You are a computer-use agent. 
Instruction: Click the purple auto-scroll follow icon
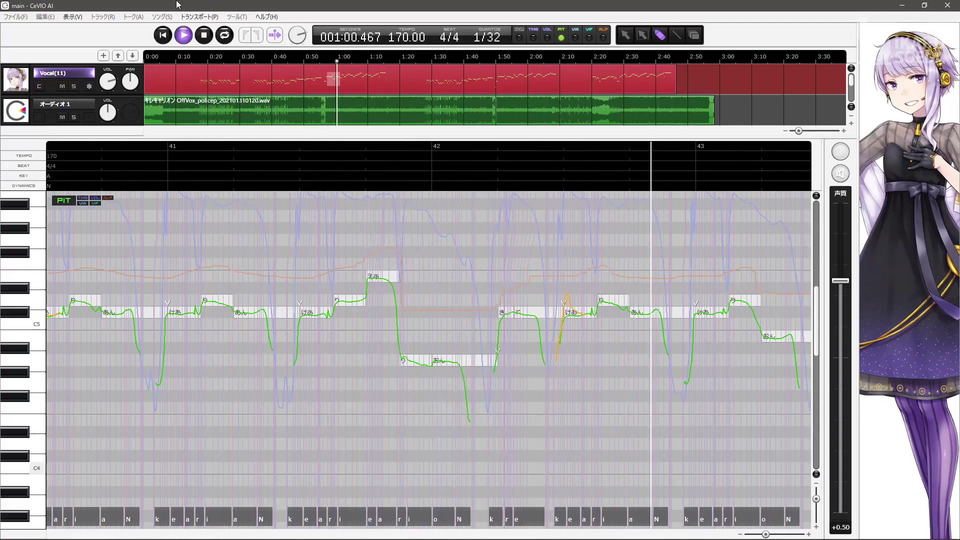click(x=275, y=35)
